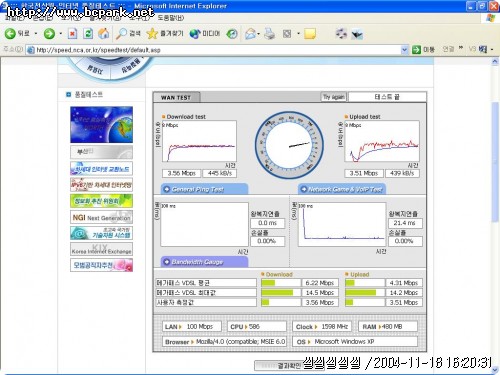Open the Mail button dropdown arrow
The width and height of the screenshot is (500, 375).
tap(259, 34)
